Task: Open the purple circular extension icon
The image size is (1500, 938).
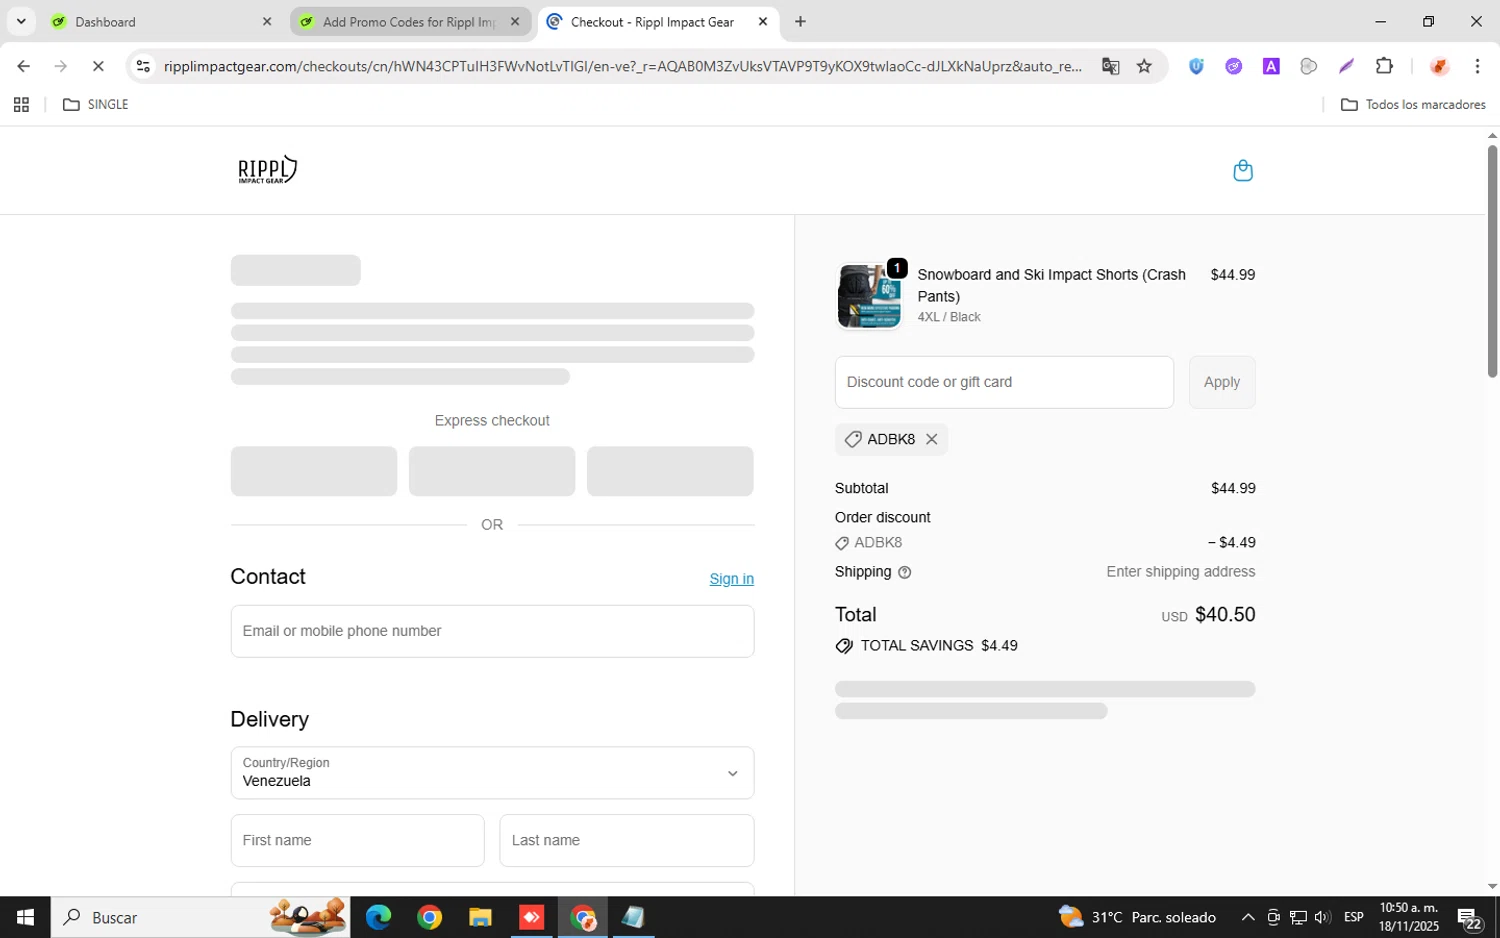Action: click(x=1234, y=66)
